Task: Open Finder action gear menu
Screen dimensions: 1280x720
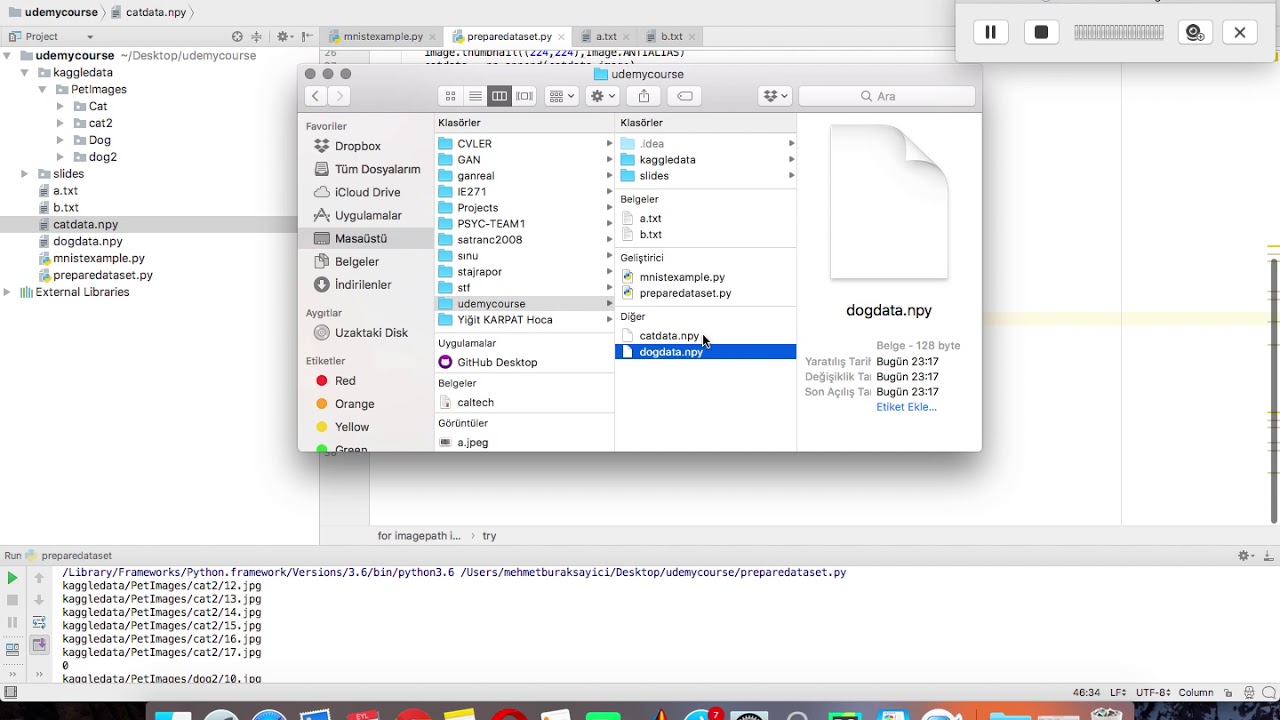Action: point(603,96)
